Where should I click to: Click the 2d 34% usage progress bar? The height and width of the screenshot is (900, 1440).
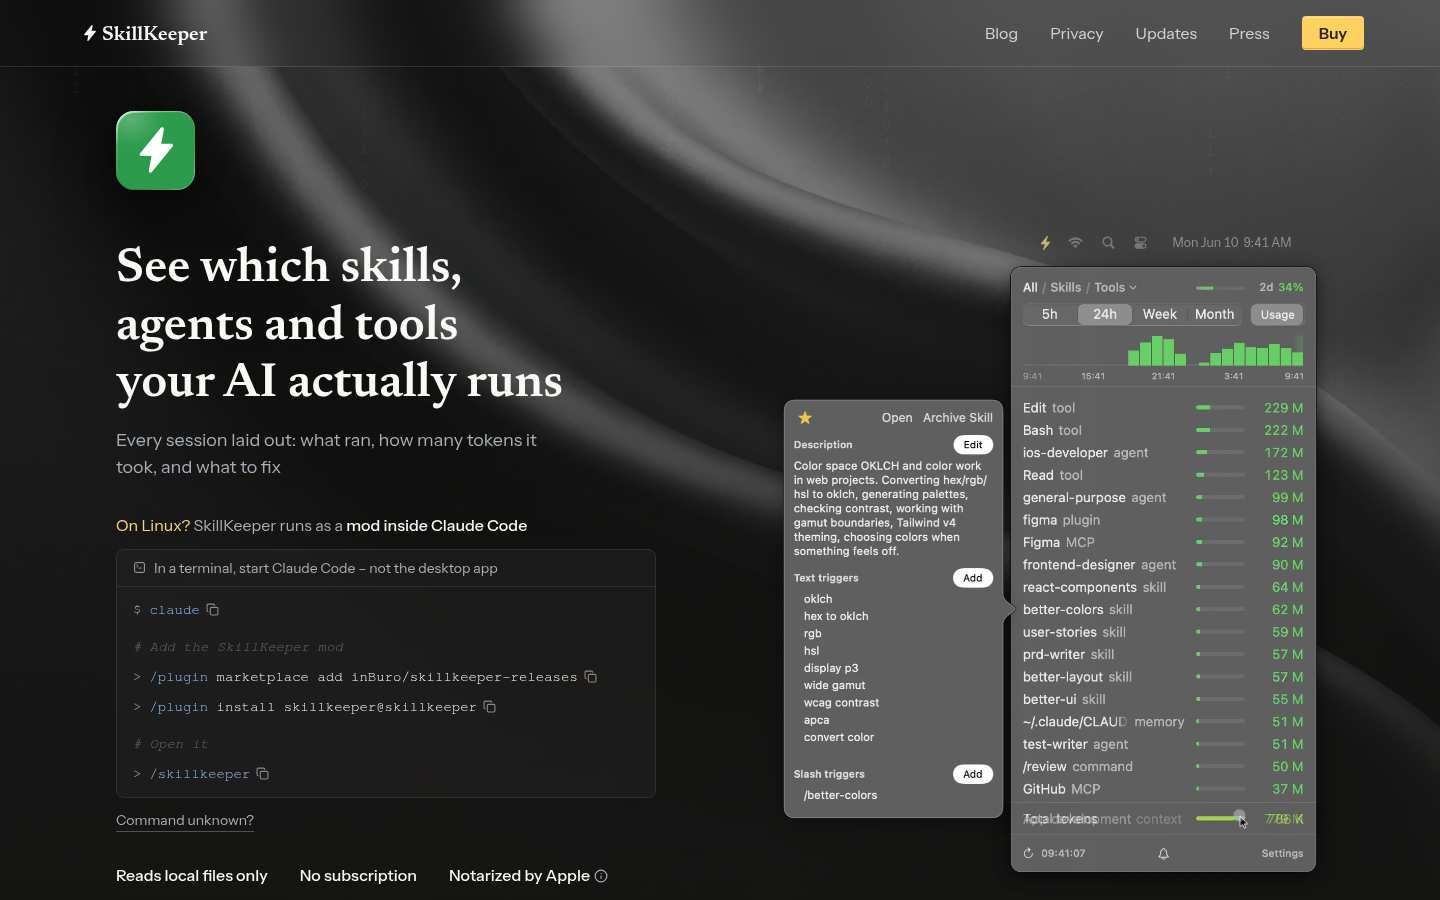1220,288
